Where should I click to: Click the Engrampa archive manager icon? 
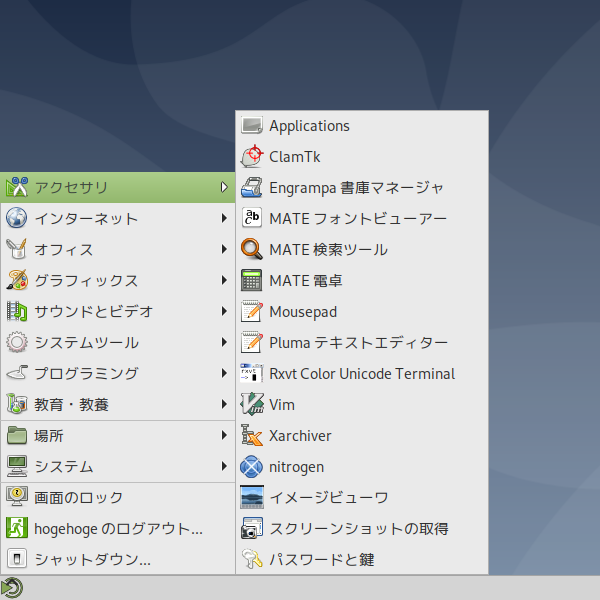coord(251,188)
